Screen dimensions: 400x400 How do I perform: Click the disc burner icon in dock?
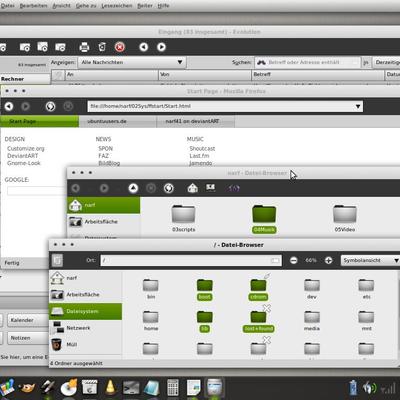(69, 387)
